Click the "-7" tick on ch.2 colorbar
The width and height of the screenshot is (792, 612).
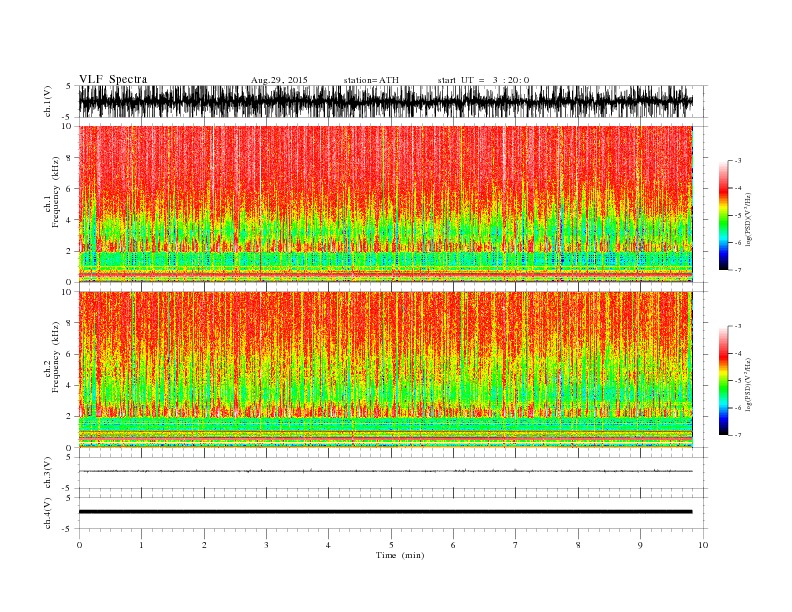coord(737,435)
